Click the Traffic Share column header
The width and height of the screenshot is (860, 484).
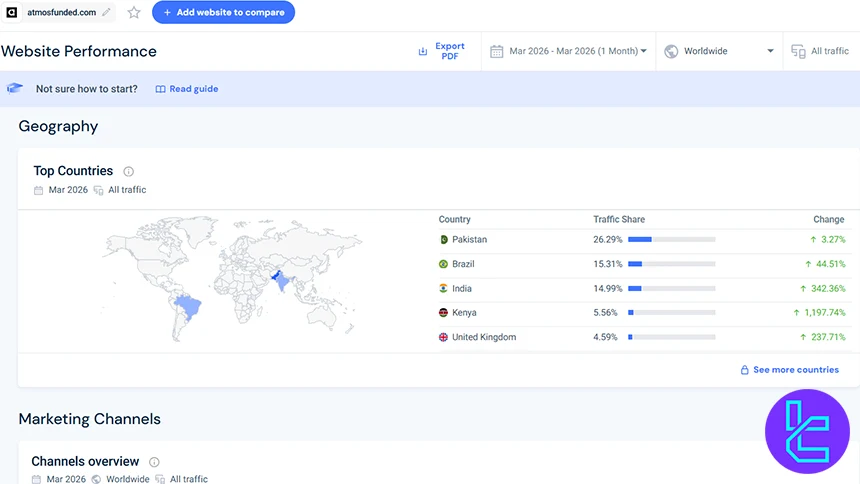(619, 219)
